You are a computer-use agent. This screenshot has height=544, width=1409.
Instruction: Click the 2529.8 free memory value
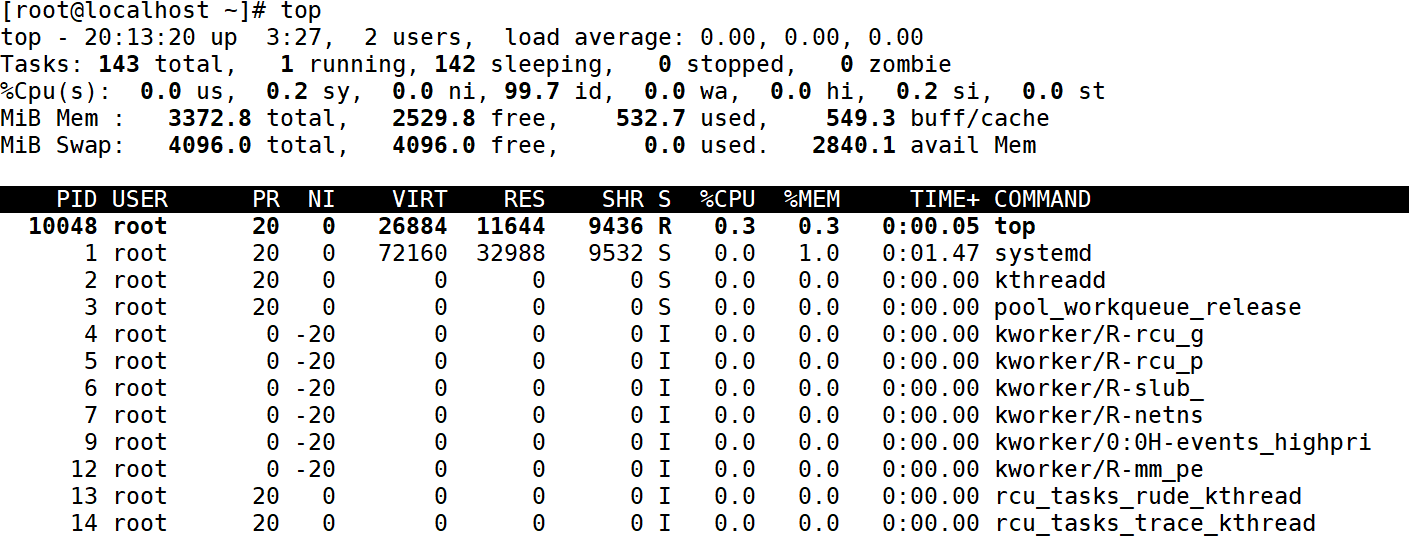tap(434, 119)
